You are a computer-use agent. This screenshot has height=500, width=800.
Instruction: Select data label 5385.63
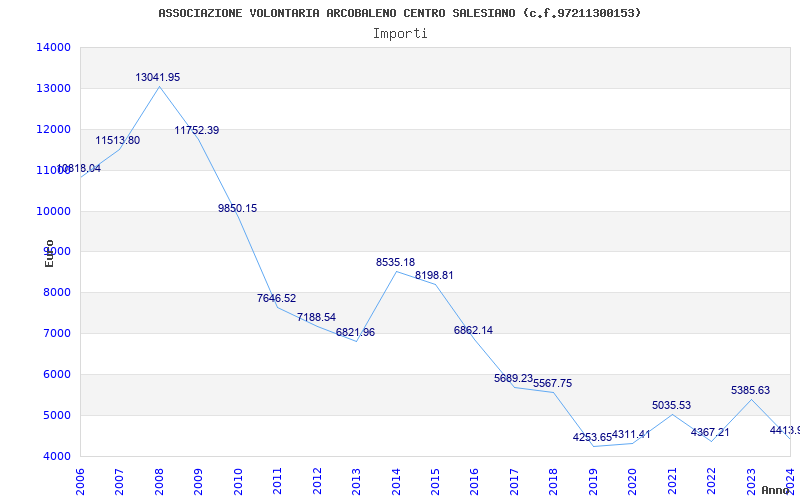(x=751, y=390)
